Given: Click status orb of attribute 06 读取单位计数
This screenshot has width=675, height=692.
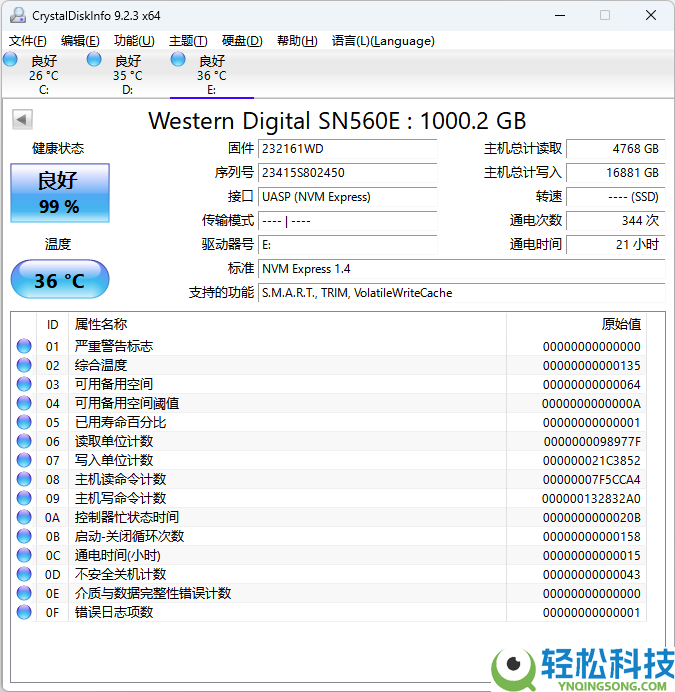Looking at the screenshot, I should pyautogui.click(x=24, y=441).
